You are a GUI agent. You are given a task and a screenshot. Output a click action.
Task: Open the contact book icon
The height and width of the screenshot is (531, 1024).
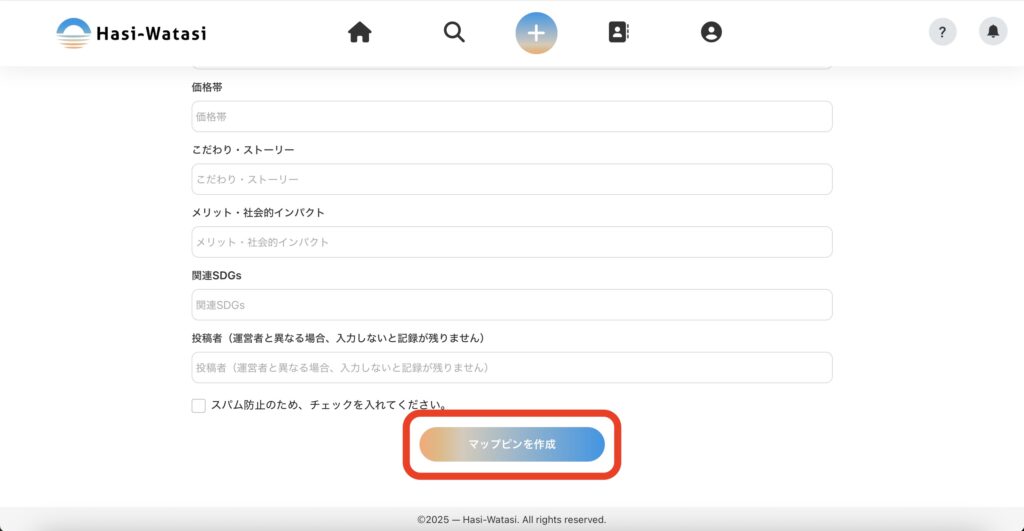point(619,33)
